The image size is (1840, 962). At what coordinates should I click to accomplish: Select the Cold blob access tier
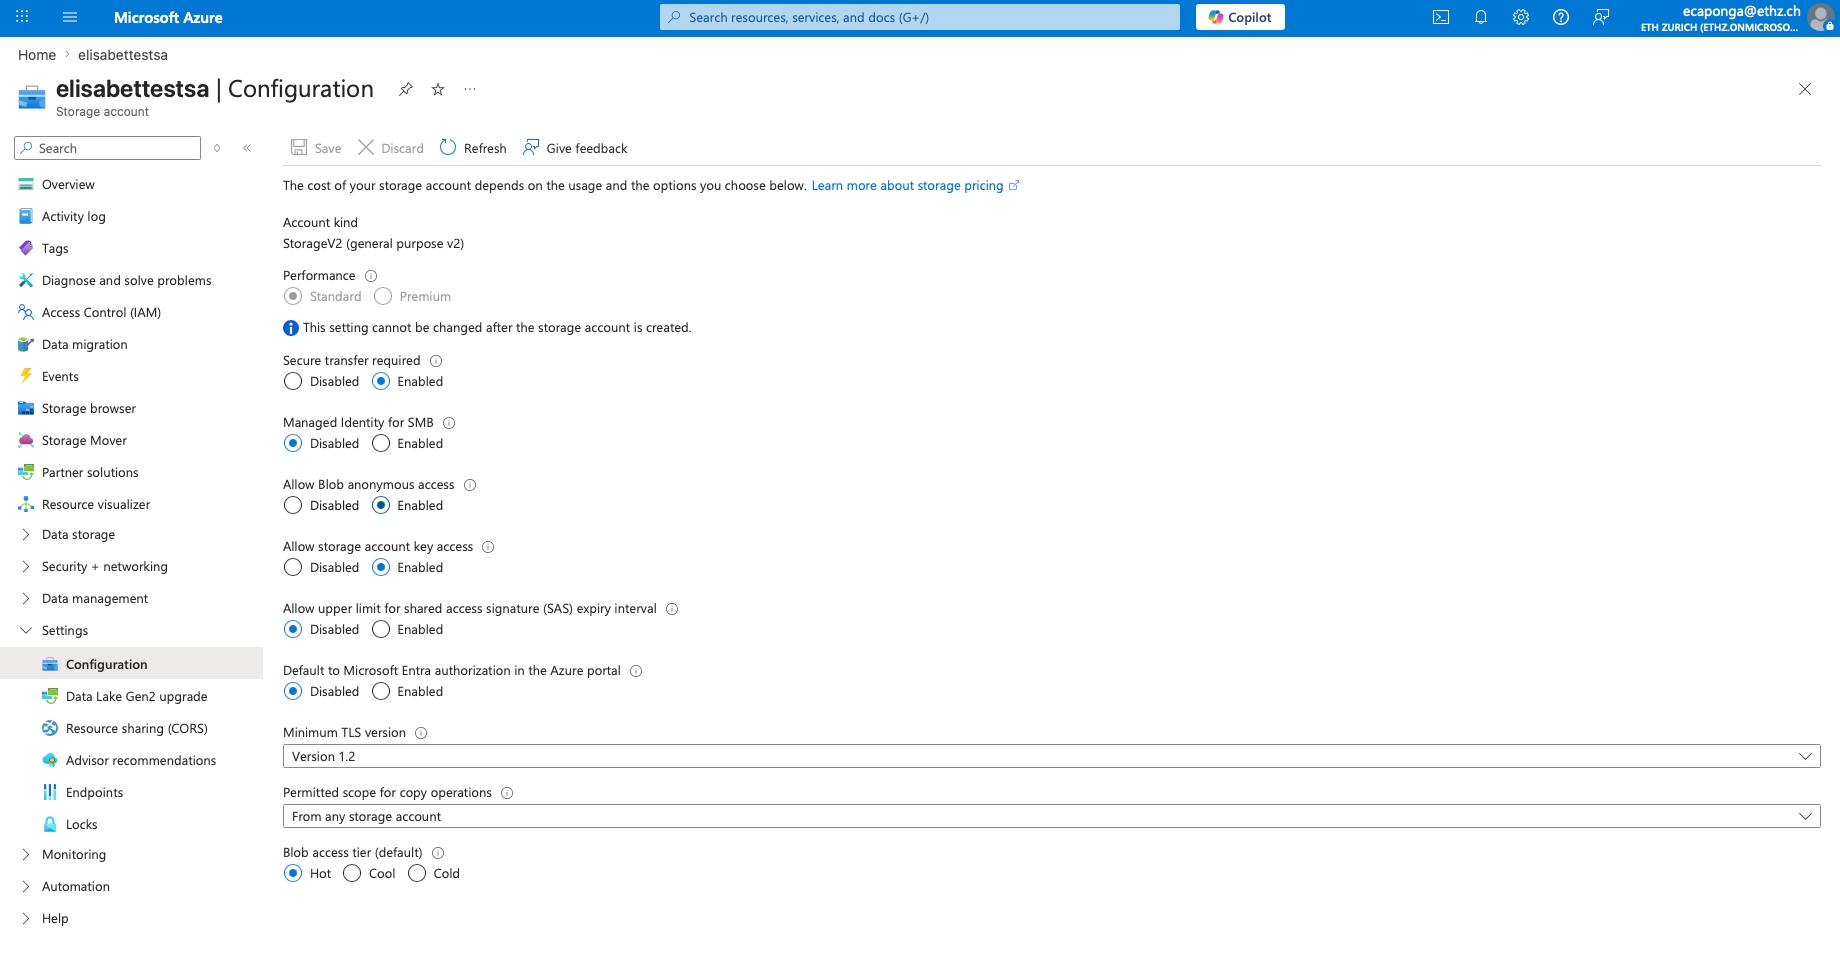coord(417,873)
